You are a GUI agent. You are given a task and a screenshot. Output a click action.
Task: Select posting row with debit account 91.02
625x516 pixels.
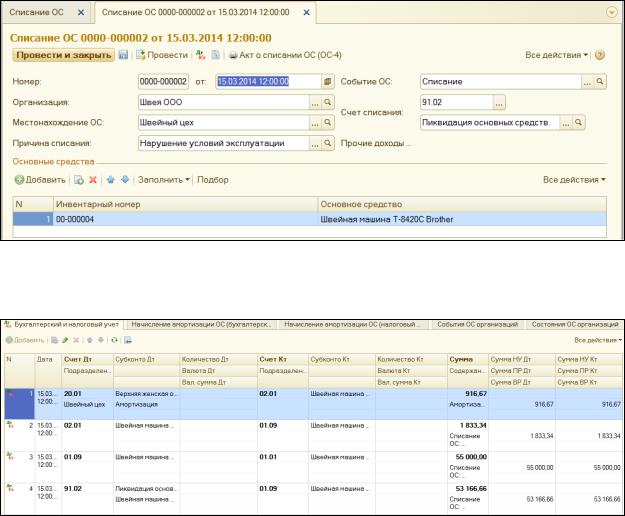[x=313, y=498]
